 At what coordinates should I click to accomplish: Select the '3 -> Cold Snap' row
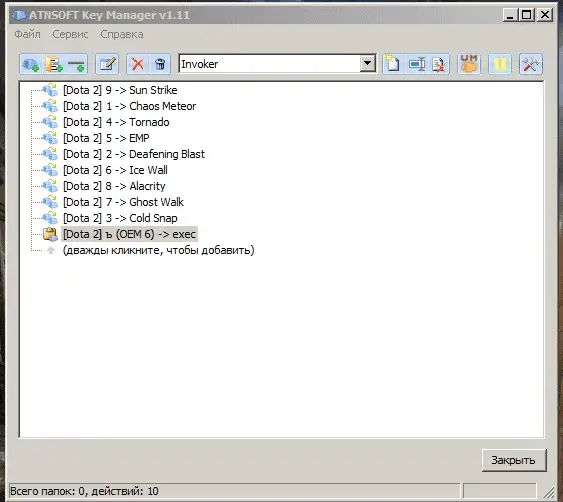pyautogui.click(x=120, y=218)
